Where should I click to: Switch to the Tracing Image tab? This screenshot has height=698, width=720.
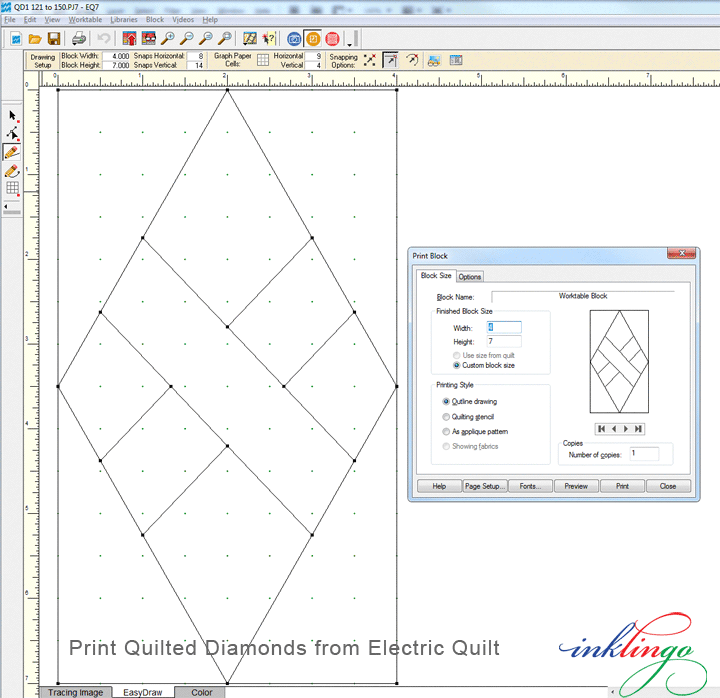(x=75, y=692)
